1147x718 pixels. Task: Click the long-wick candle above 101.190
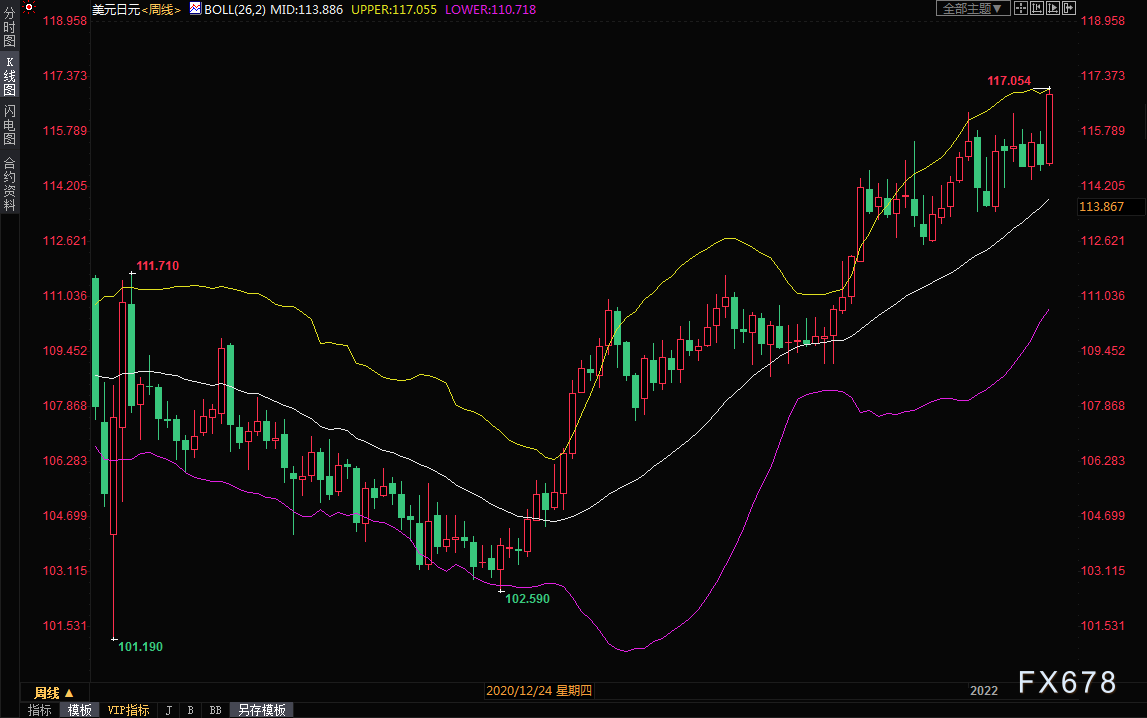pyautogui.click(x=113, y=475)
